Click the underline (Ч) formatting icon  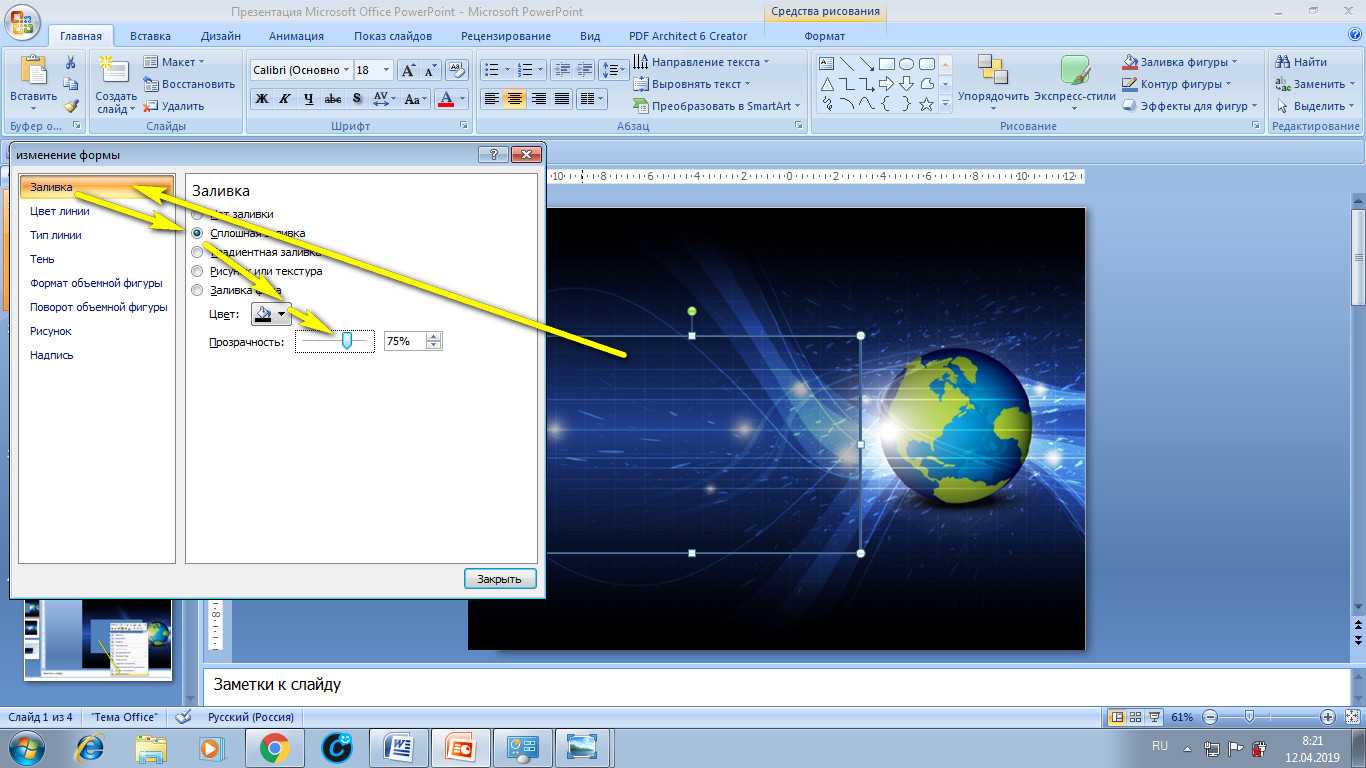pyautogui.click(x=308, y=99)
